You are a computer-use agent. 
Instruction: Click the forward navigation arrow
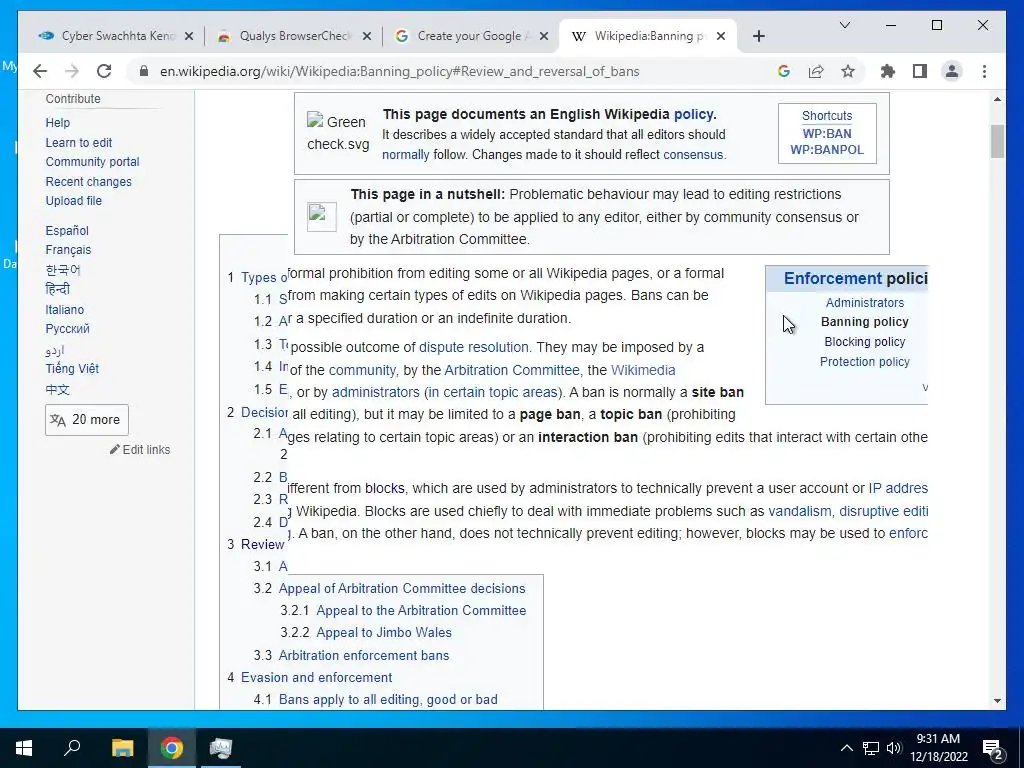coord(72,71)
